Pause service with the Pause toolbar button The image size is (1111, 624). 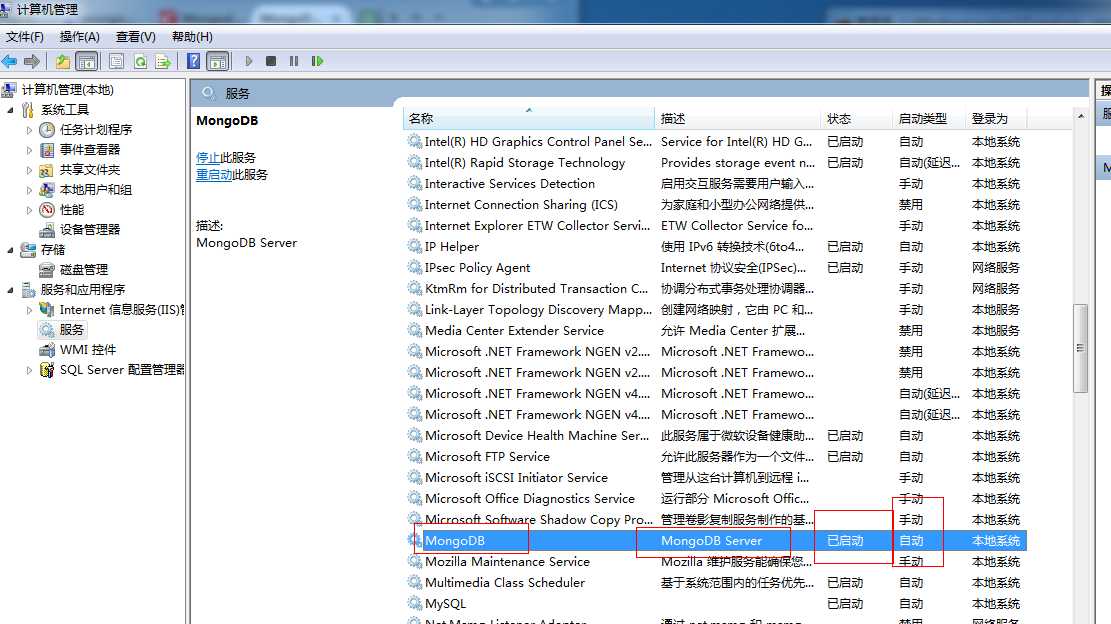pos(294,62)
